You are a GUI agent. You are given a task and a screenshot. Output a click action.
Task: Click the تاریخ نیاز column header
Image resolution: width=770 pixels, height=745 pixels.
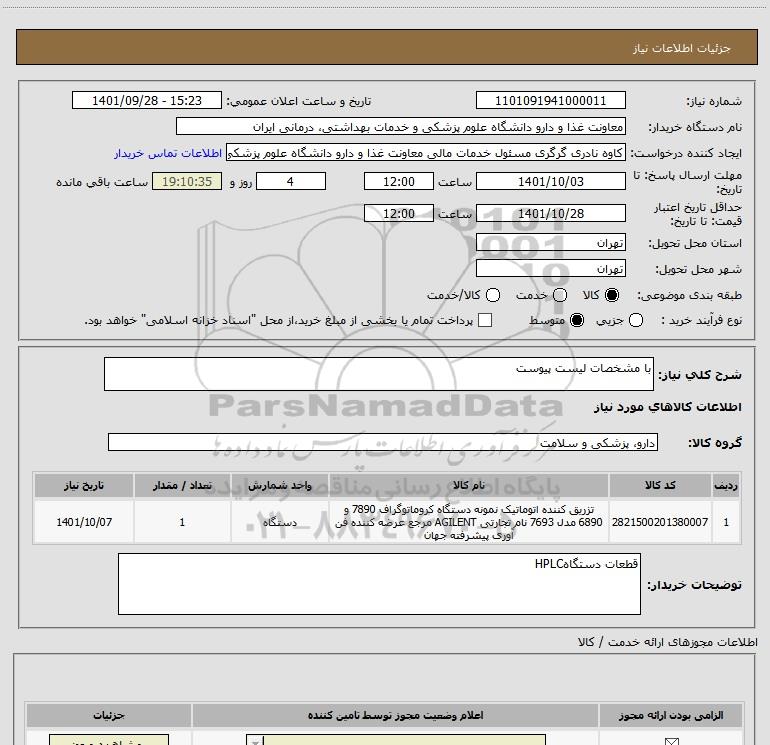click(x=84, y=485)
